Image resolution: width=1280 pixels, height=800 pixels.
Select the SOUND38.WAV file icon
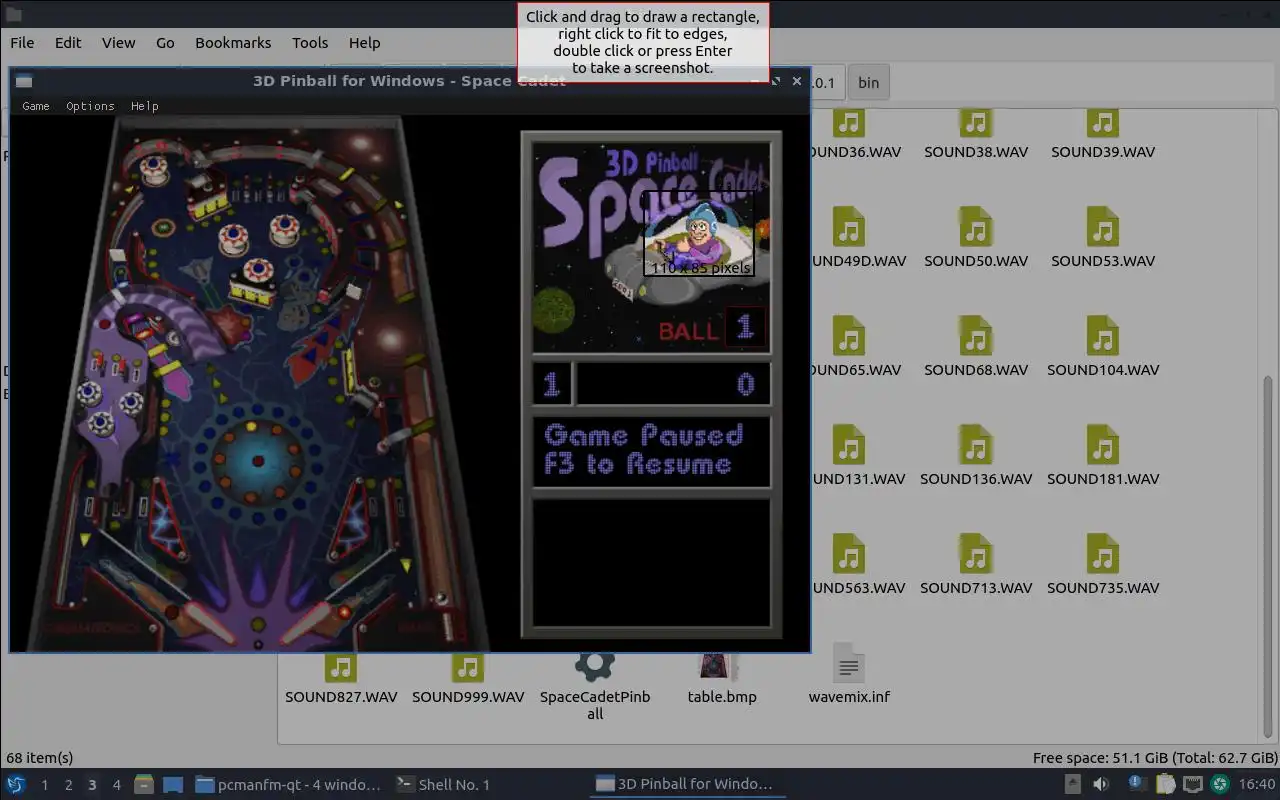pyautogui.click(x=976, y=123)
